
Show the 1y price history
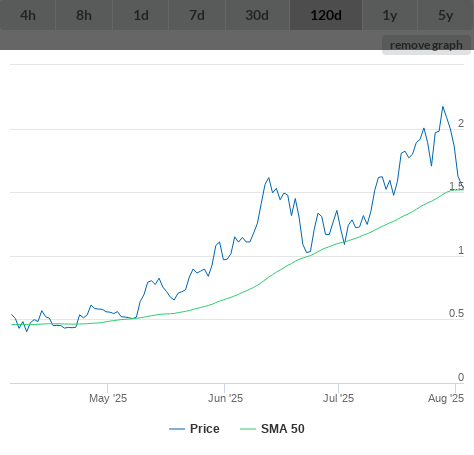pos(390,15)
